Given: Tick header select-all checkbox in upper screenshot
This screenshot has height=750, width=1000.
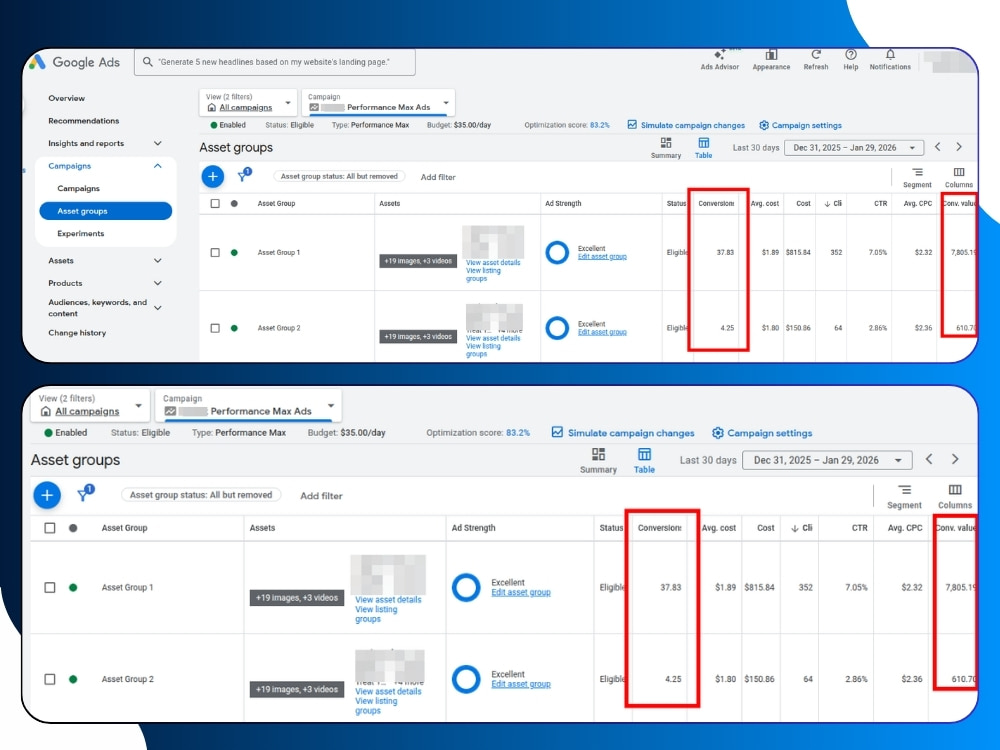Looking at the screenshot, I should [x=215, y=203].
